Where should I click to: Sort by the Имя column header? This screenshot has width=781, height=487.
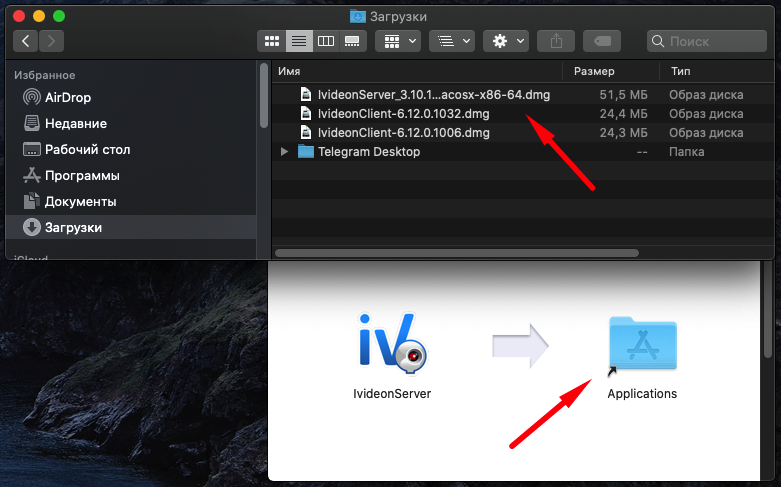coord(417,71)
